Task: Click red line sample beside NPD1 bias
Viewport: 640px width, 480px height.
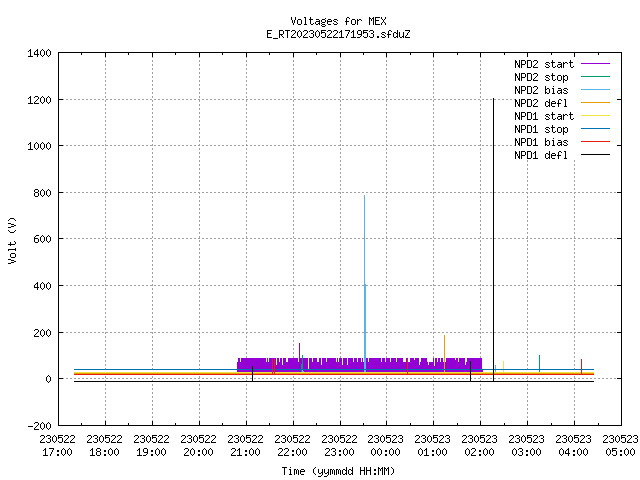Action: [x=595, y=142]
